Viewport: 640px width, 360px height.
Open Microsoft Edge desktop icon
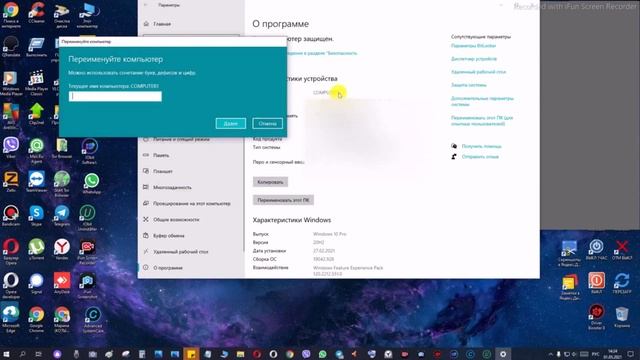[11, 318]
